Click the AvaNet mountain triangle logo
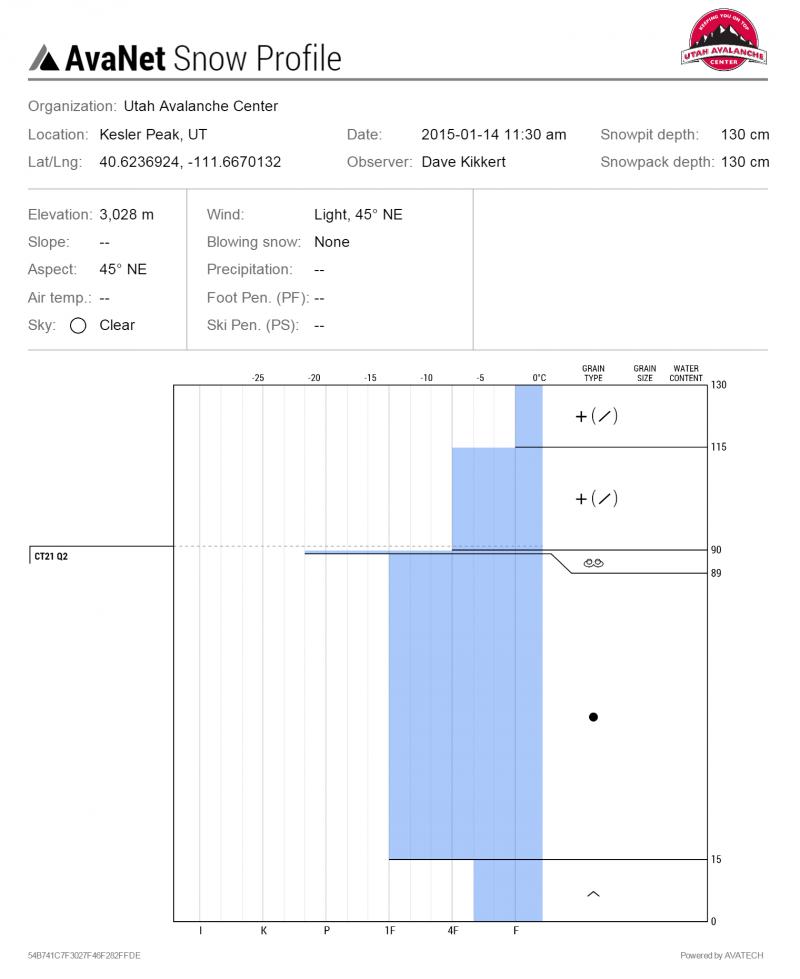The width and height of the screenshot is (800, 979). point(44,57)
